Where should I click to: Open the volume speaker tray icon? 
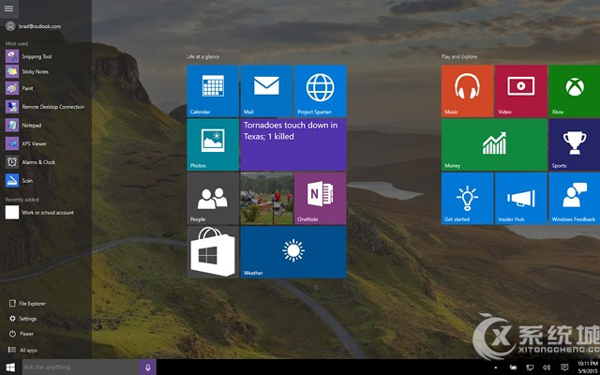(x=547, y=368)
